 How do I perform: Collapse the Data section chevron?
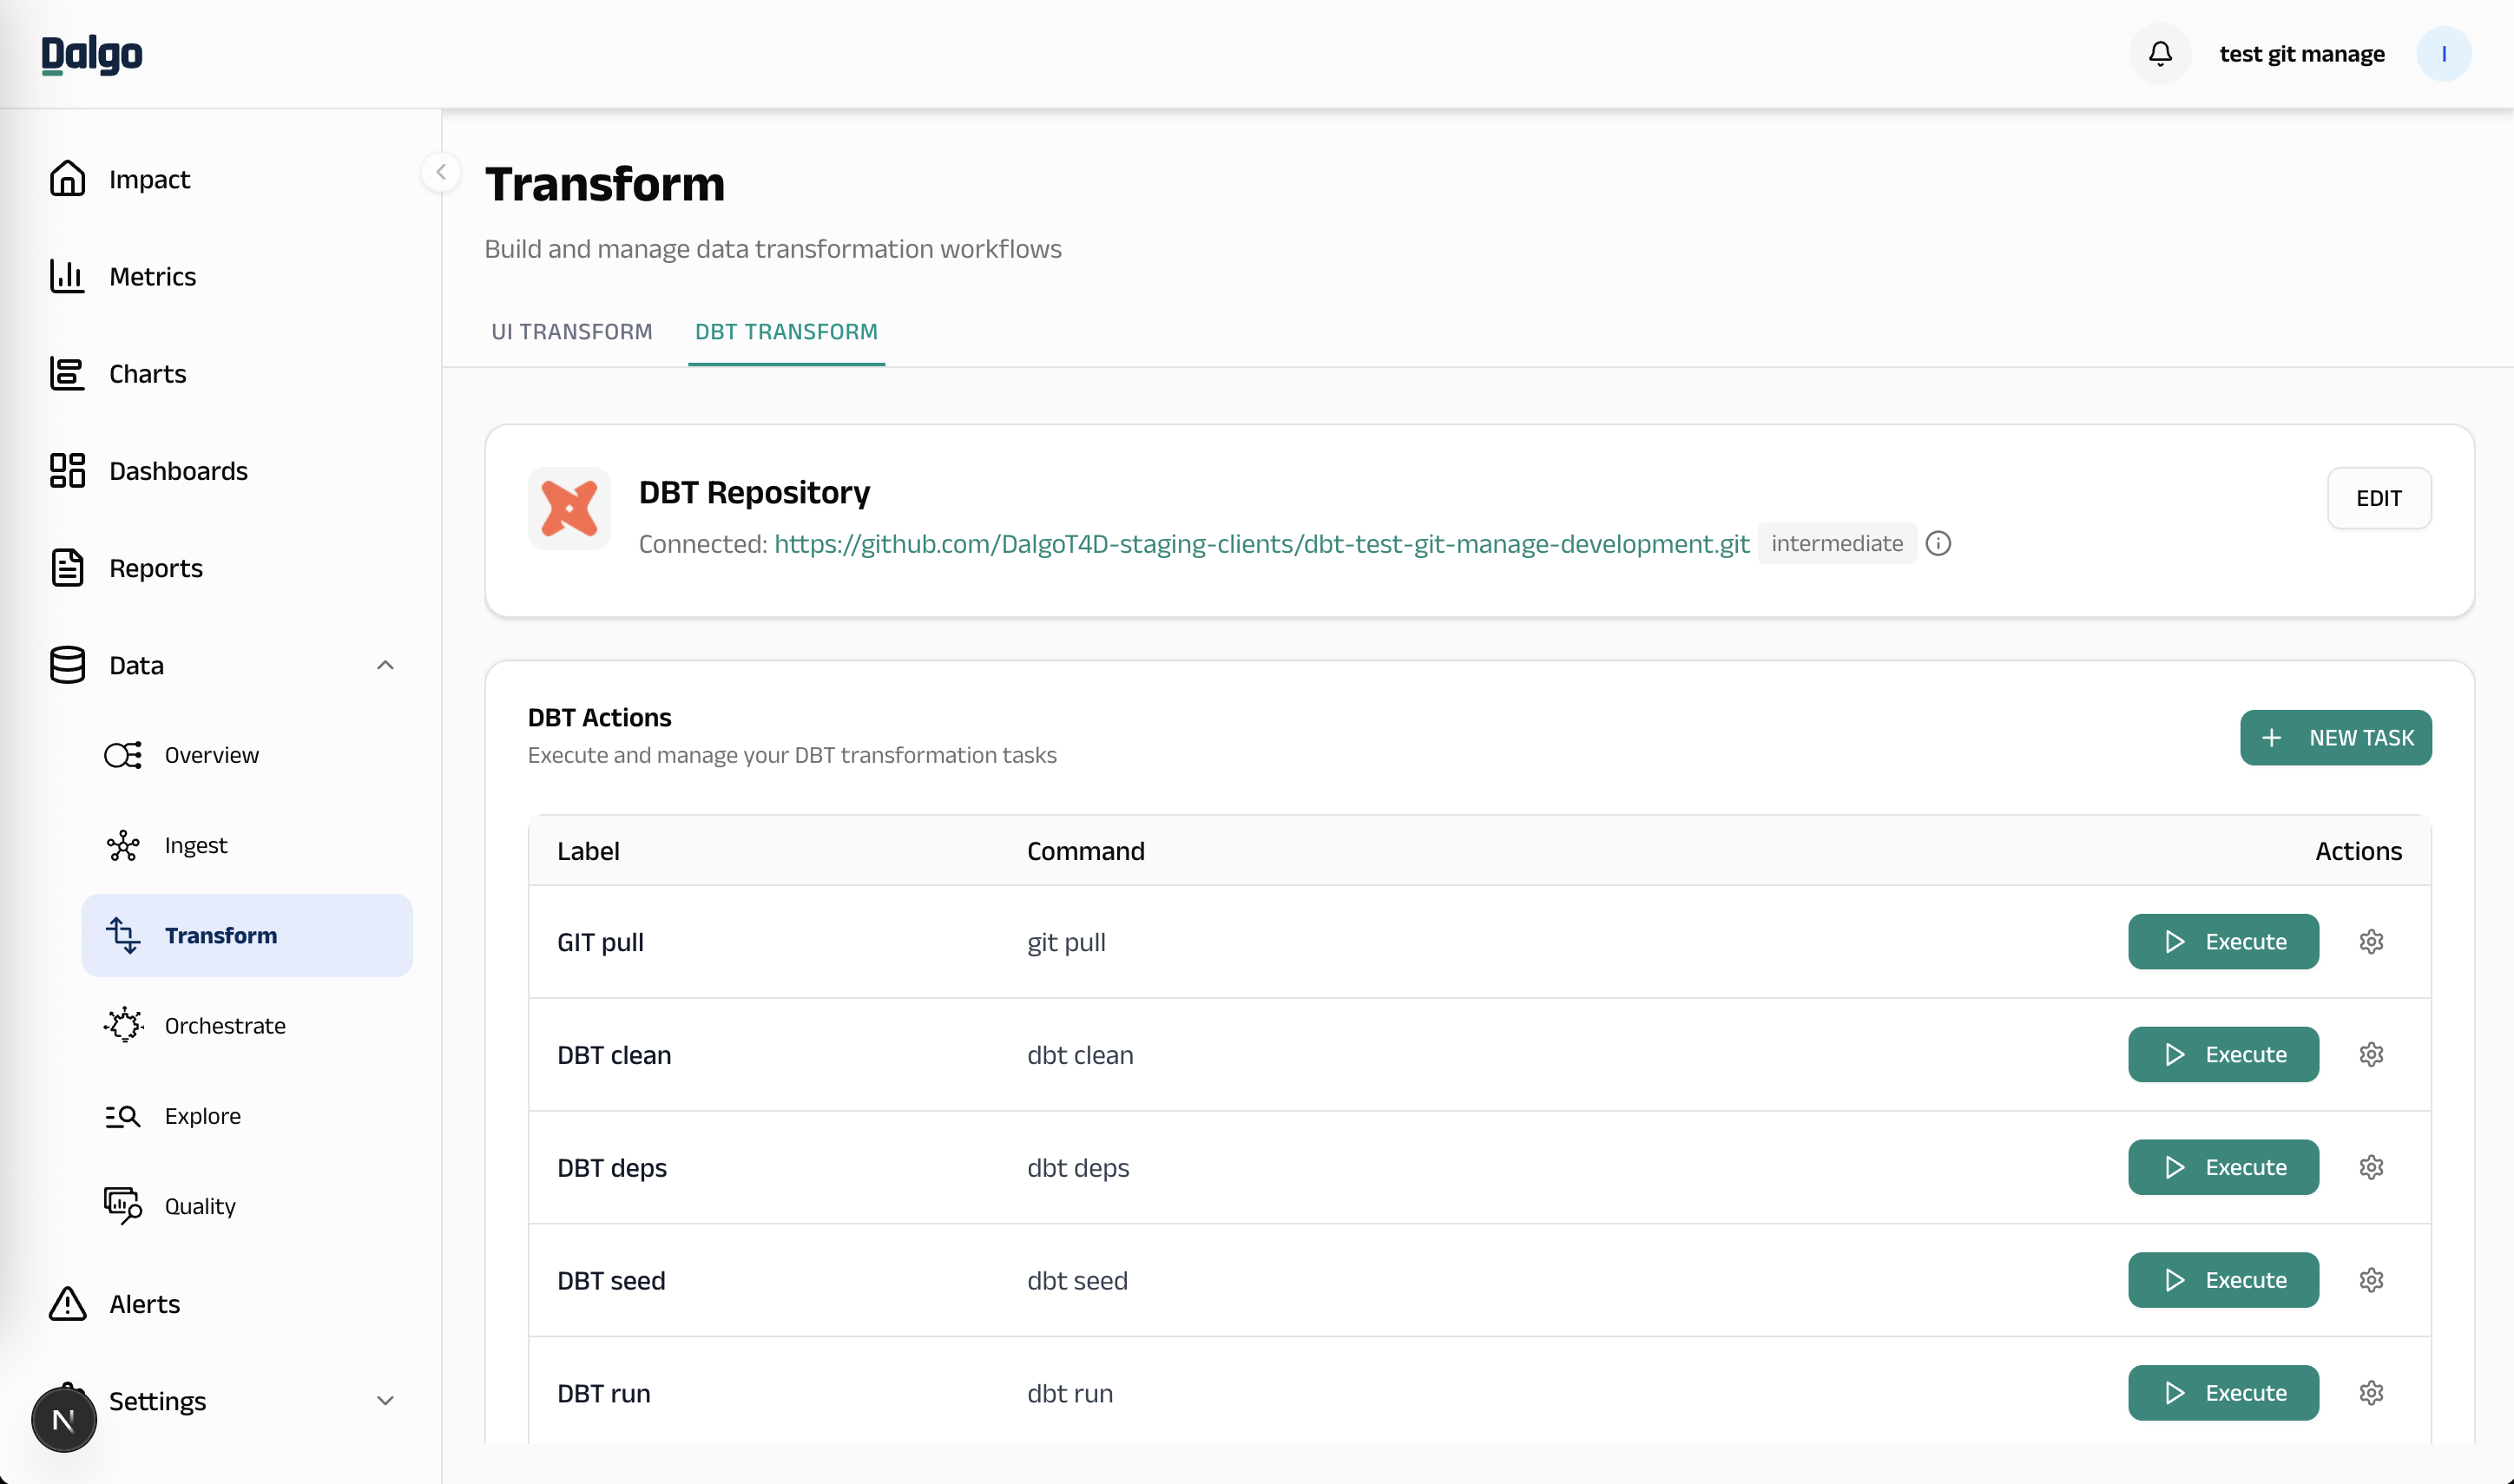tap(385, 665)
